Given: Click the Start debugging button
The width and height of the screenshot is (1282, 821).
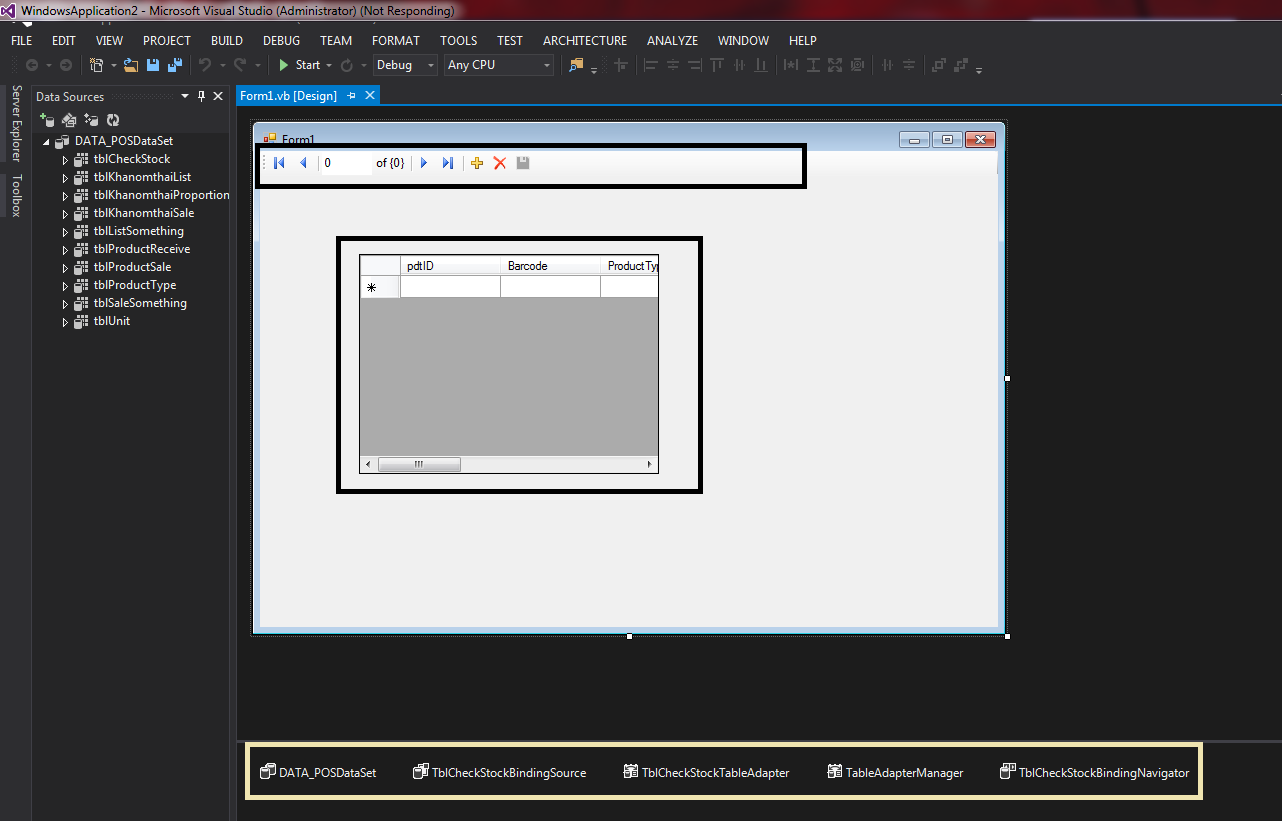Looking at the screenshot, I should pyautogui.click(x=299, y=65).
